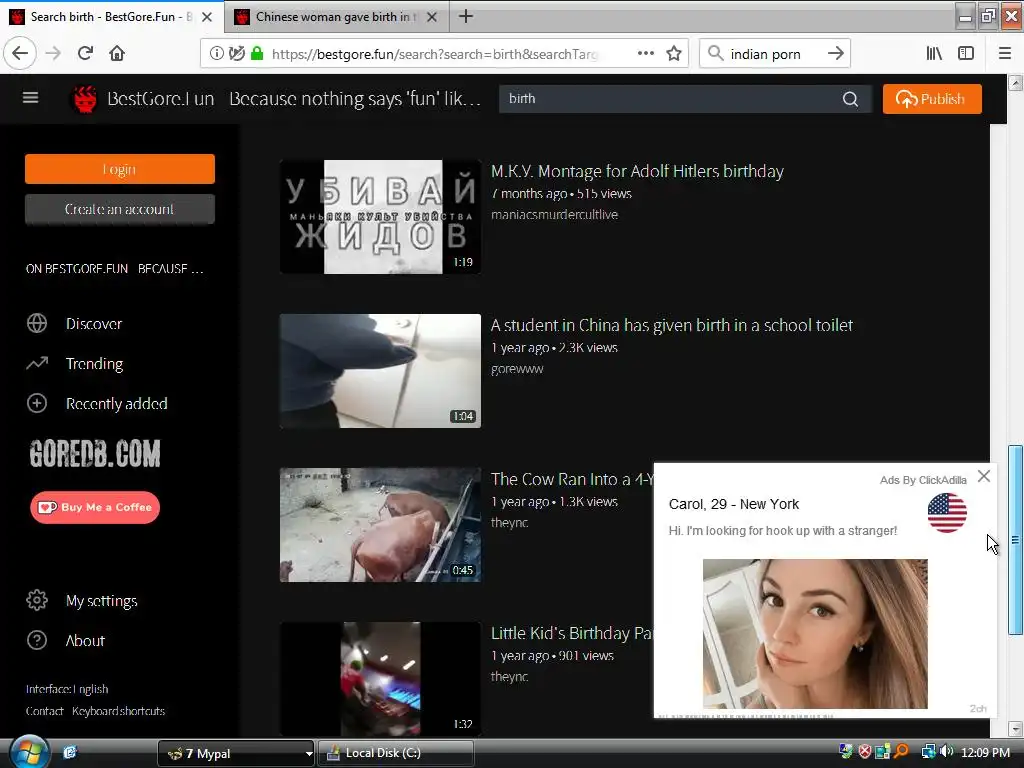Click the network tray icon
The width and height of the screenshot is (1024, 768).
pos(928,752)
